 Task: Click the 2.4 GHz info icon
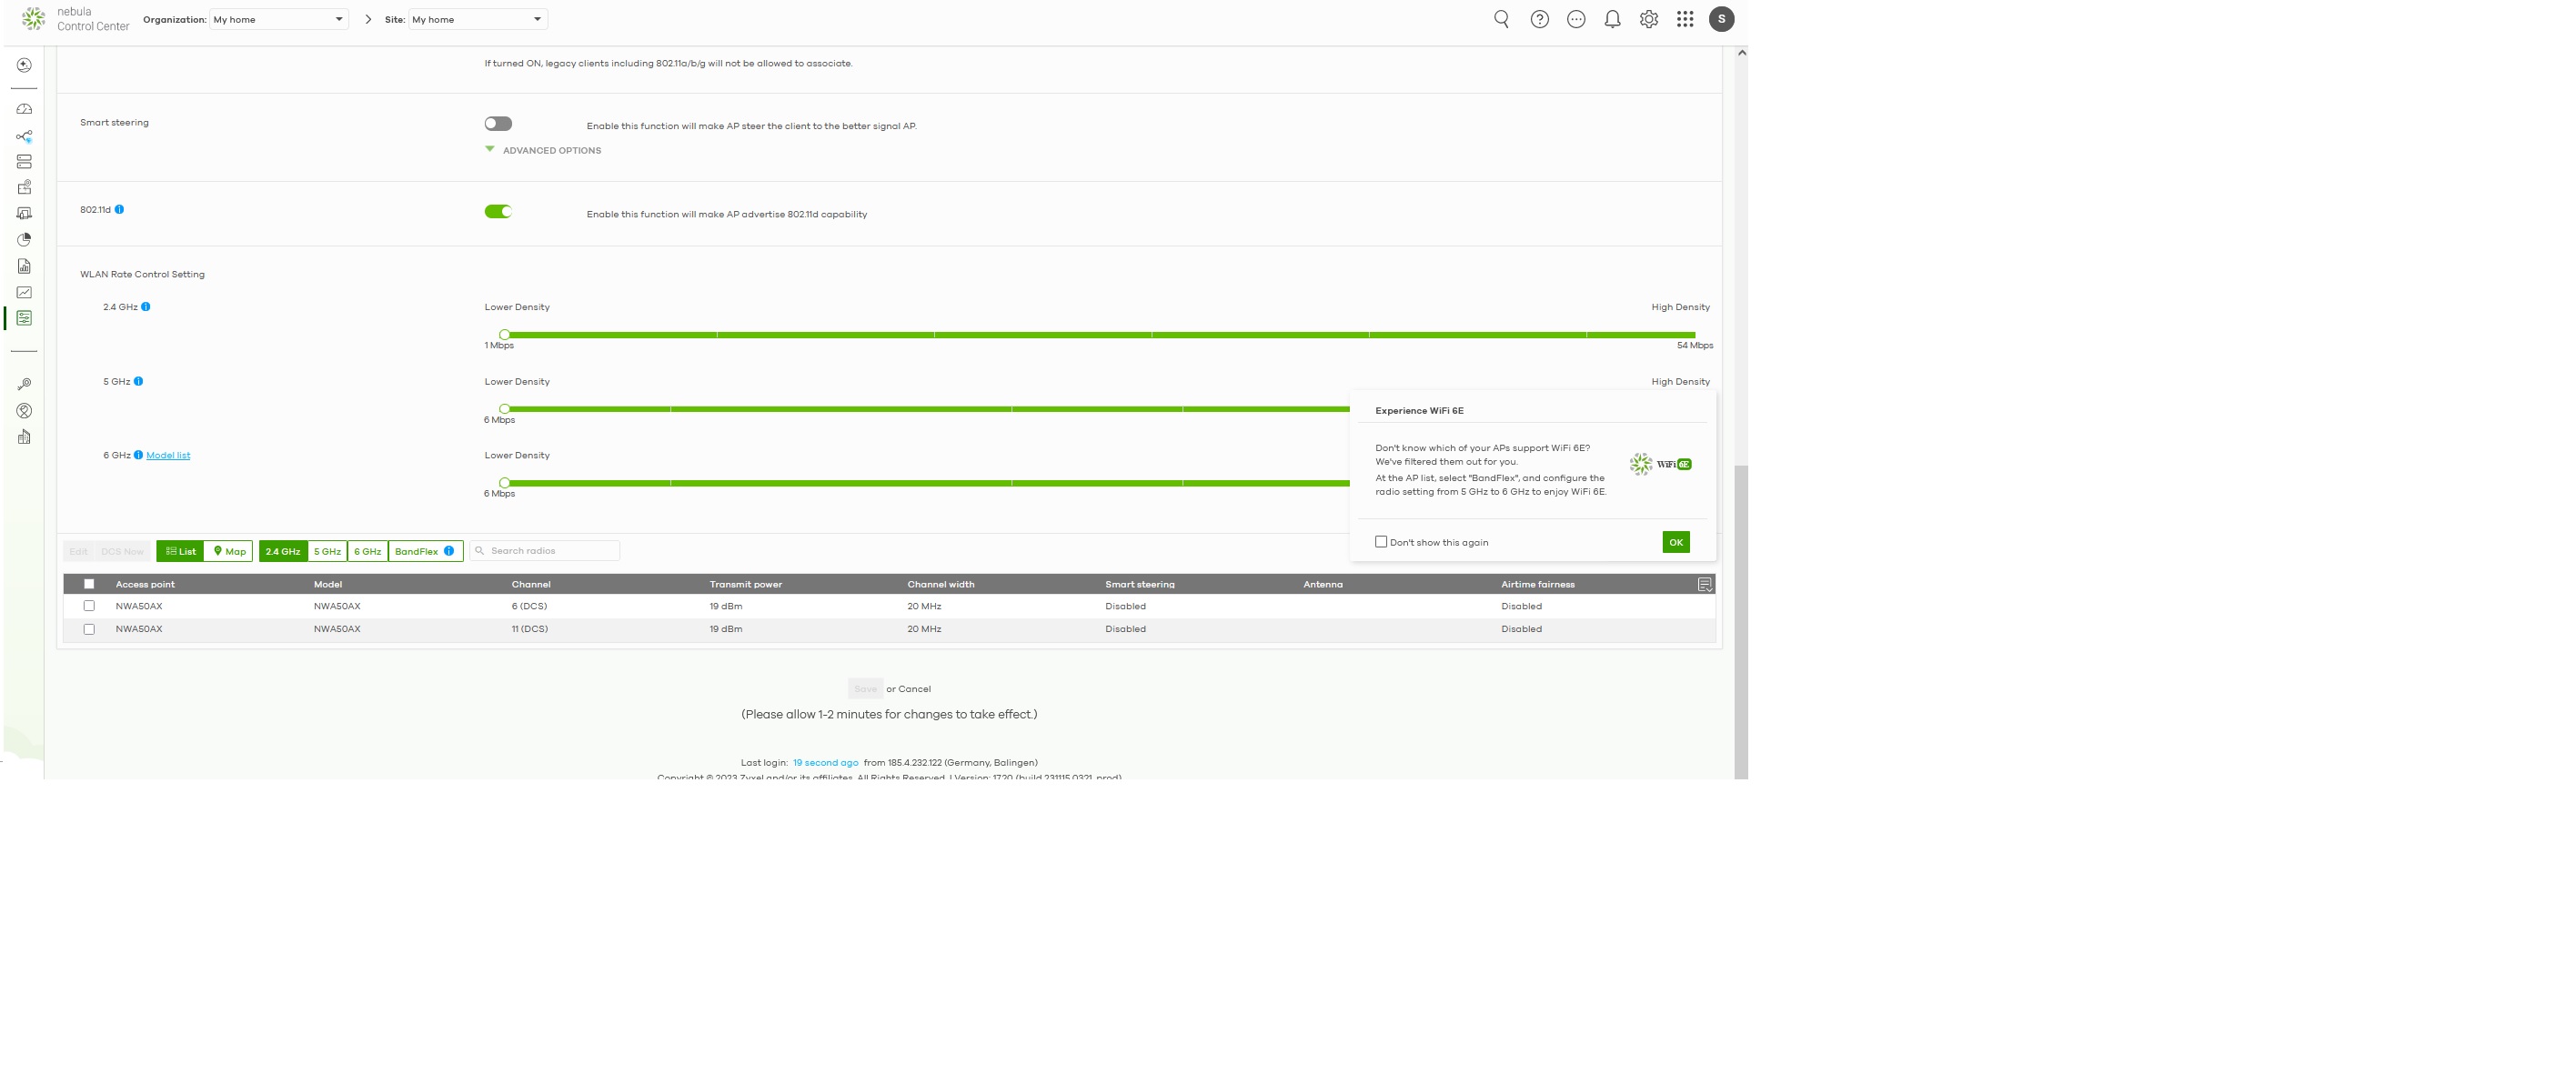(146, 307)
